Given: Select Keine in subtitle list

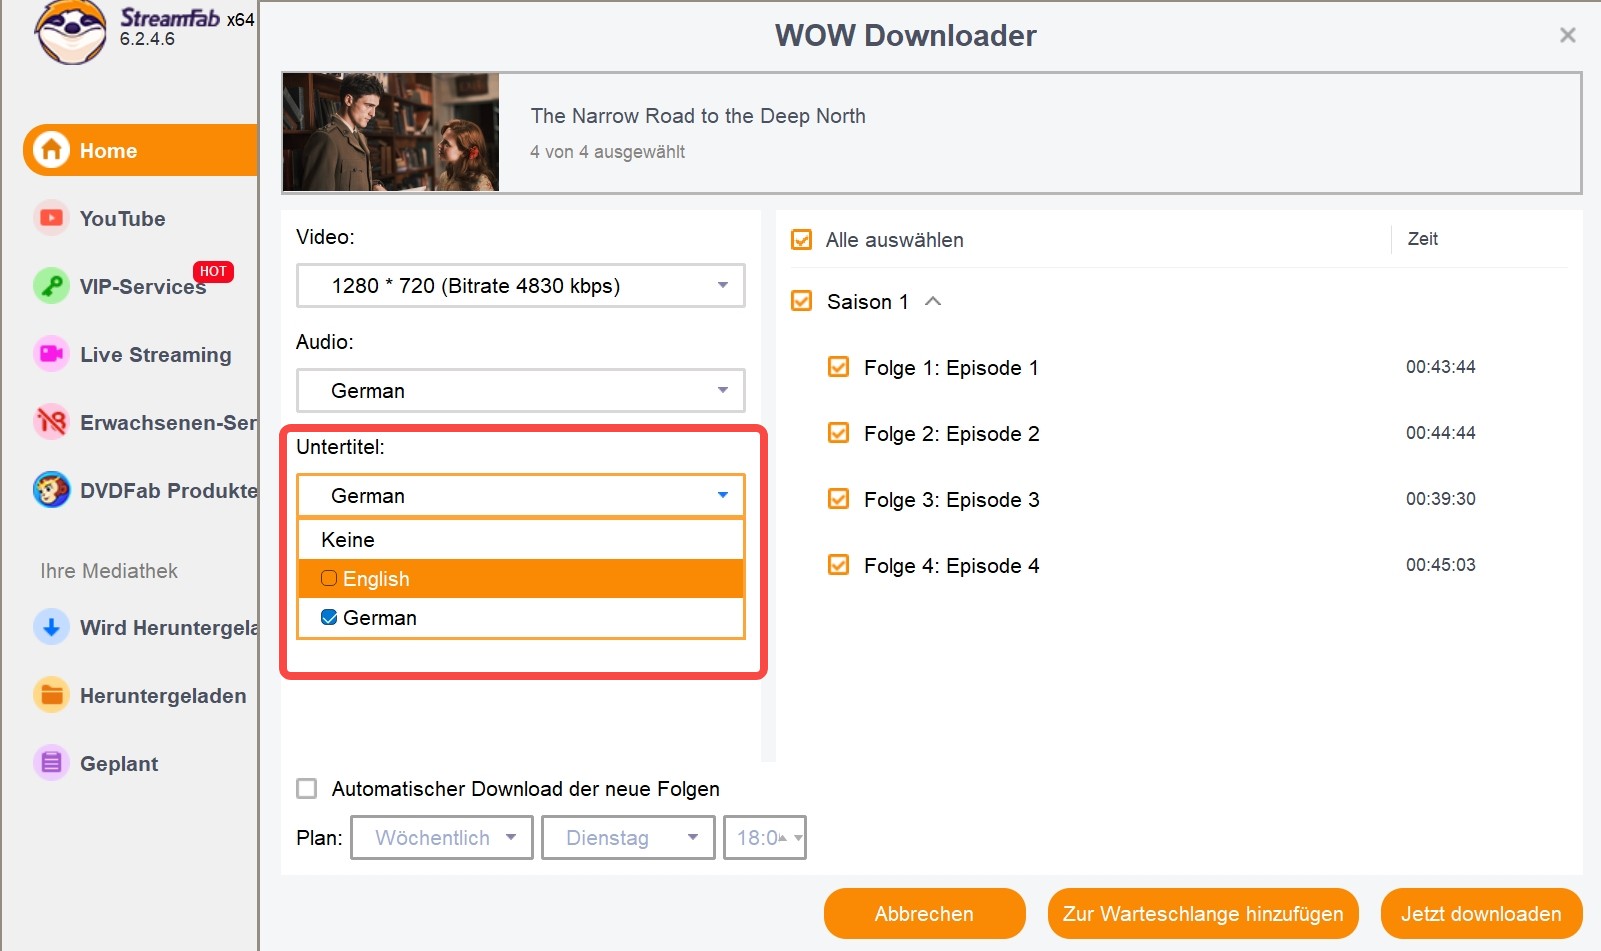Looking at the screenshot, I should coord(521,540).
